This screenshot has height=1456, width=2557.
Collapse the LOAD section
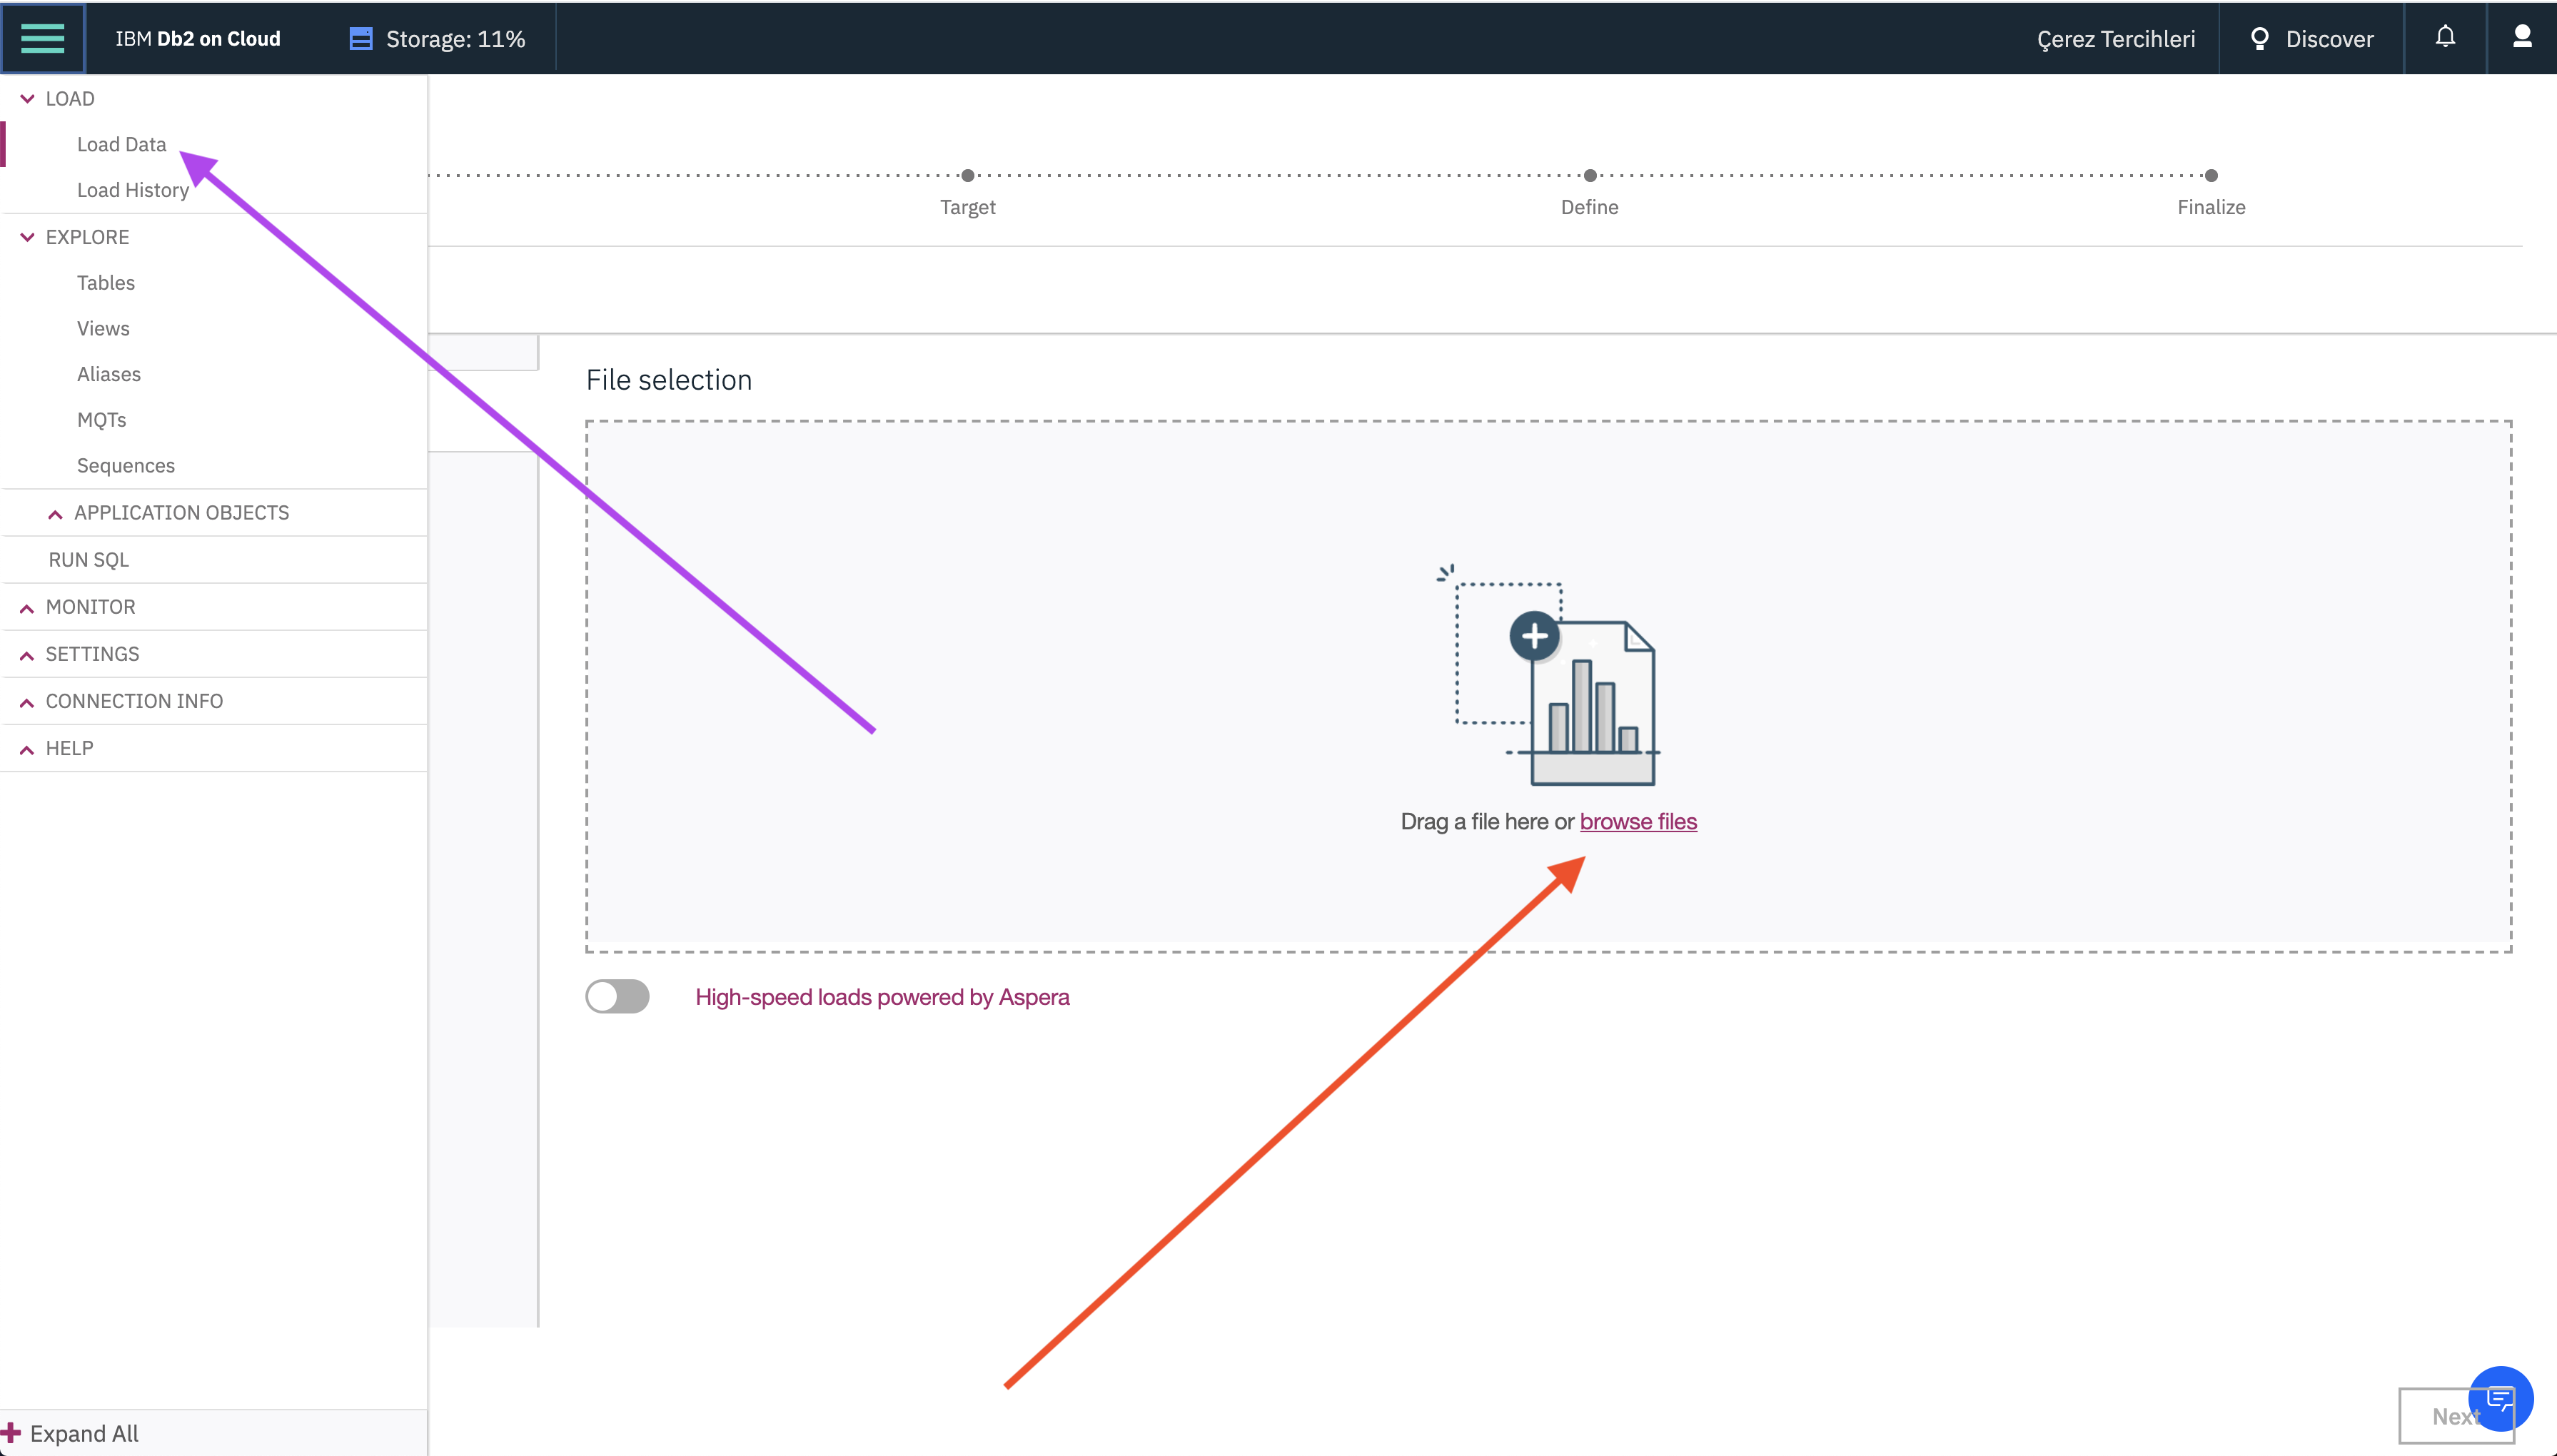[27, 99]
